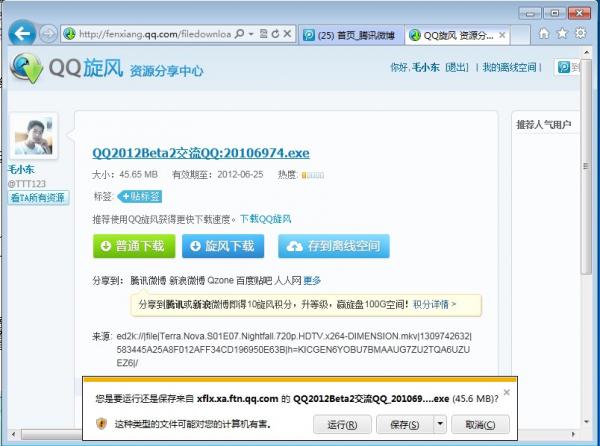Share to Qzone
Image resolution: width=600 pixels, height=446 pixels.
click(x=220, y=280)
